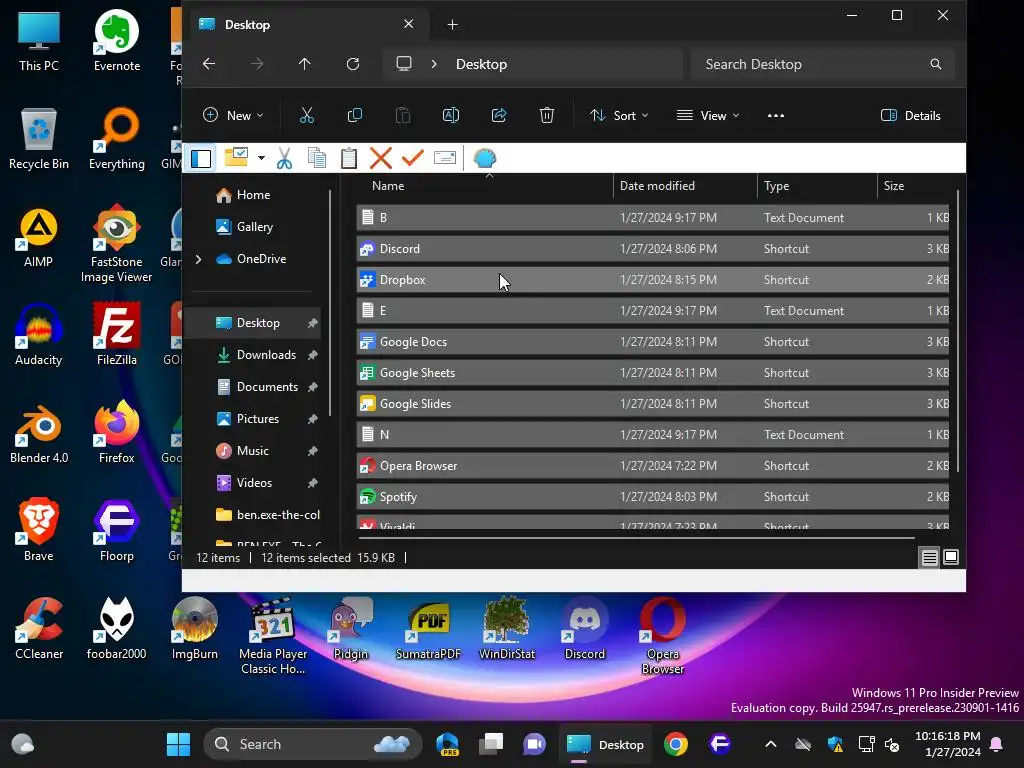Click the red X delete icon
The width and height of the screenshot is (1024, 768).
click(x=381, y=158)
